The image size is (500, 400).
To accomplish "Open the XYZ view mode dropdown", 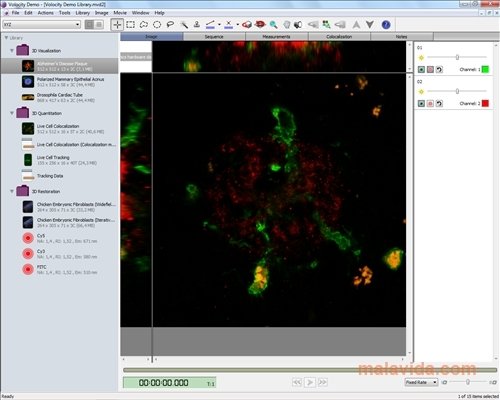I will tap(42, 25).
